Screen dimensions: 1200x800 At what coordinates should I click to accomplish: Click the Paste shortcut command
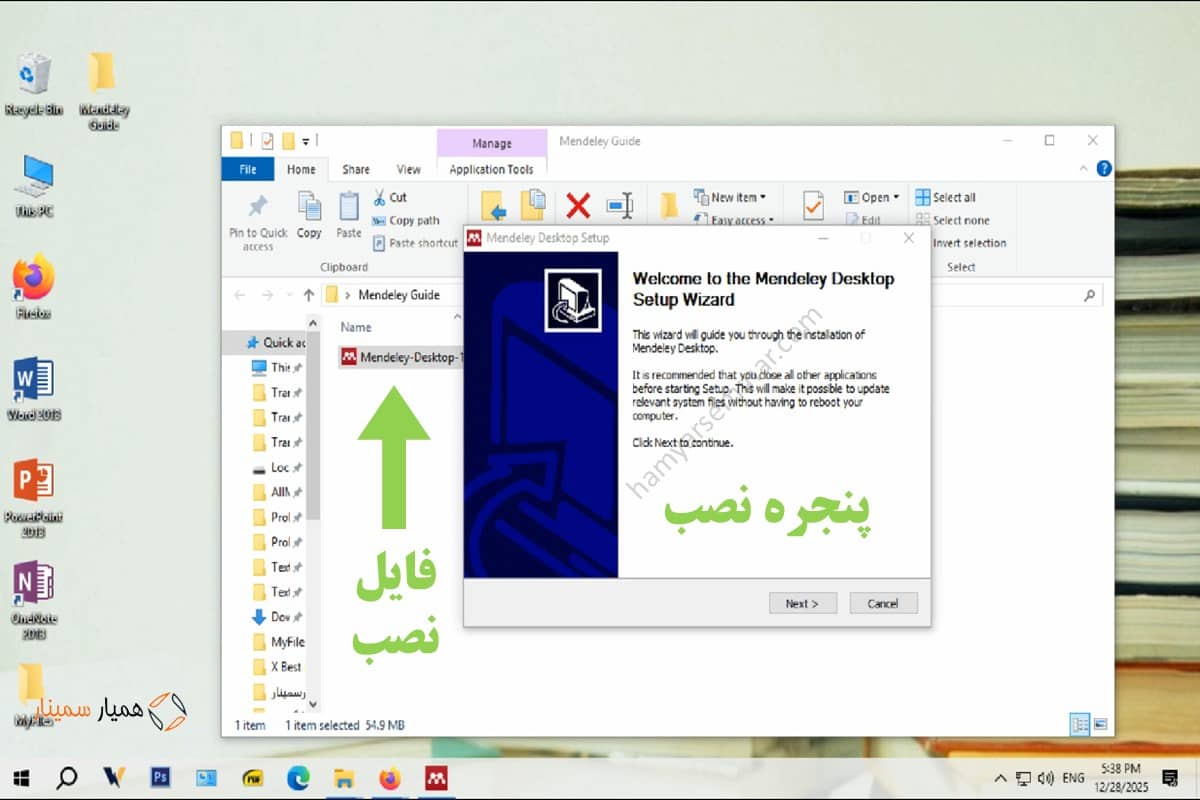[x=415, y=243]
